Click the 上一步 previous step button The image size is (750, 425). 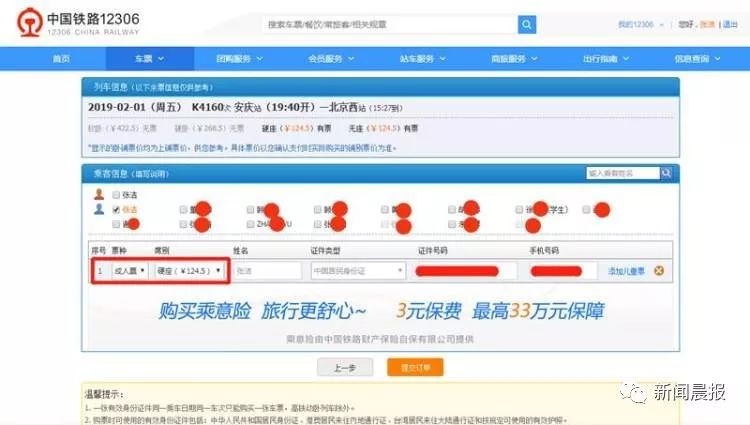345,368
